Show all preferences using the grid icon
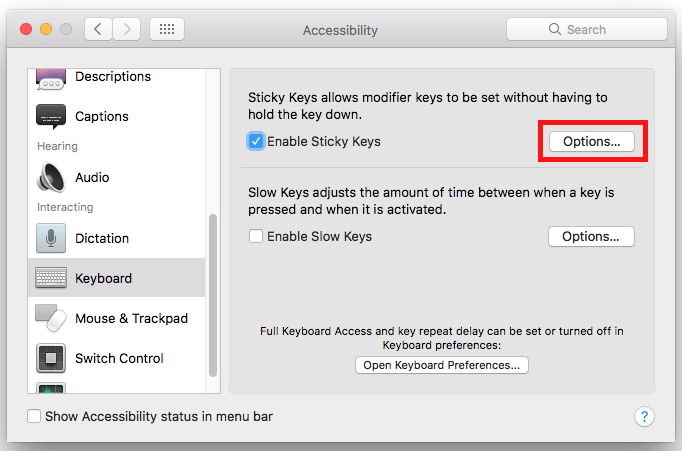This screenshot has width=682, height=451. 167,29
